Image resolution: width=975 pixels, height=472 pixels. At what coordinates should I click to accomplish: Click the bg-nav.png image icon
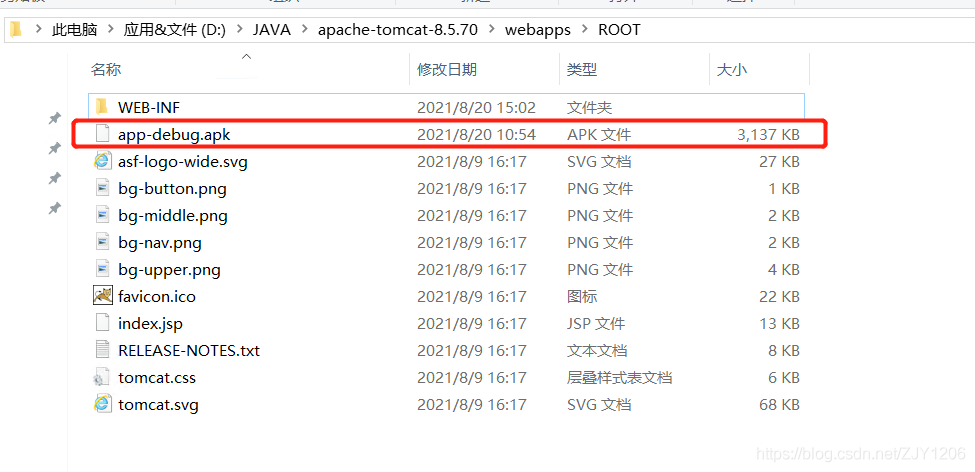[102, 243]
